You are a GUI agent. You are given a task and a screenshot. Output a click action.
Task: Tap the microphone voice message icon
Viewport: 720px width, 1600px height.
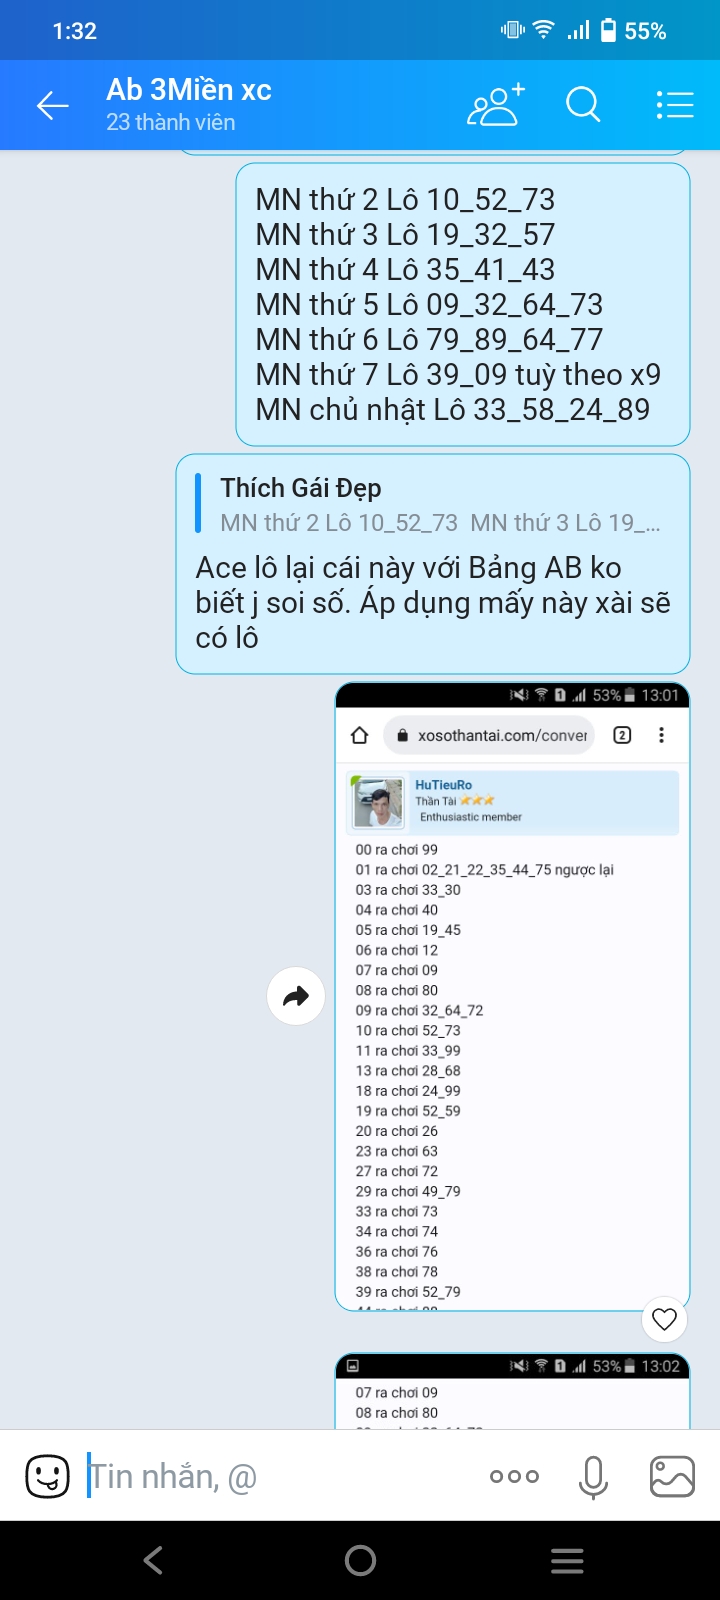point(593,1477)
